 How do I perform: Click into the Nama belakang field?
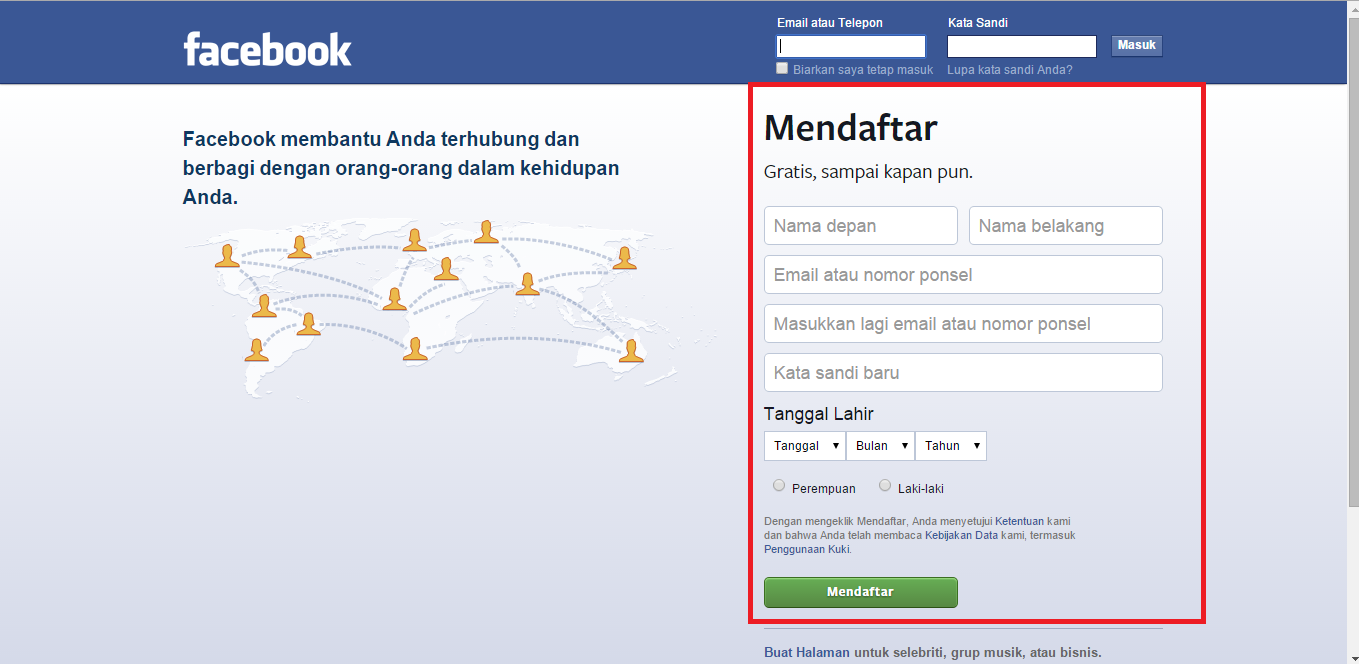1065,226
